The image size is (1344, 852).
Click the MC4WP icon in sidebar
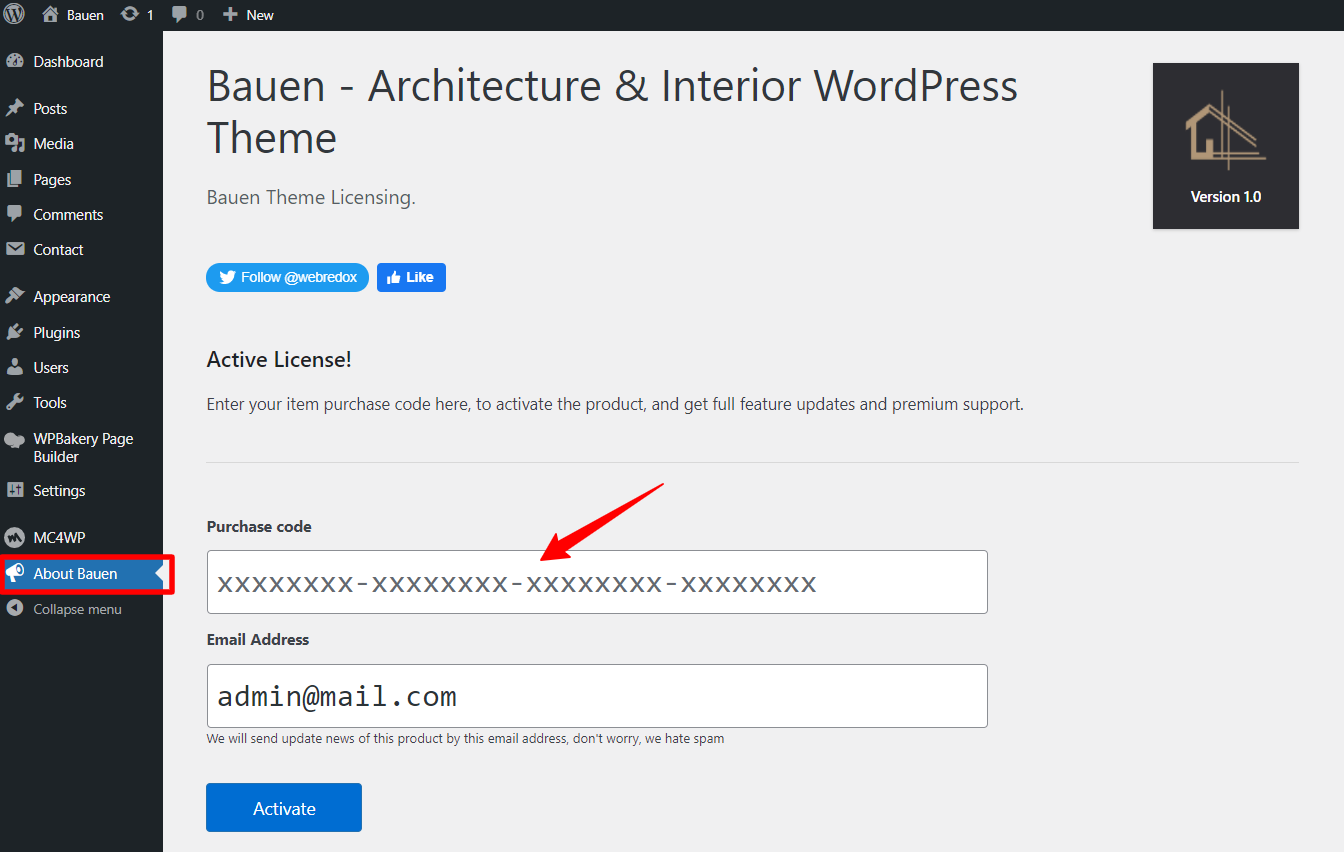[x=15, y=537]
